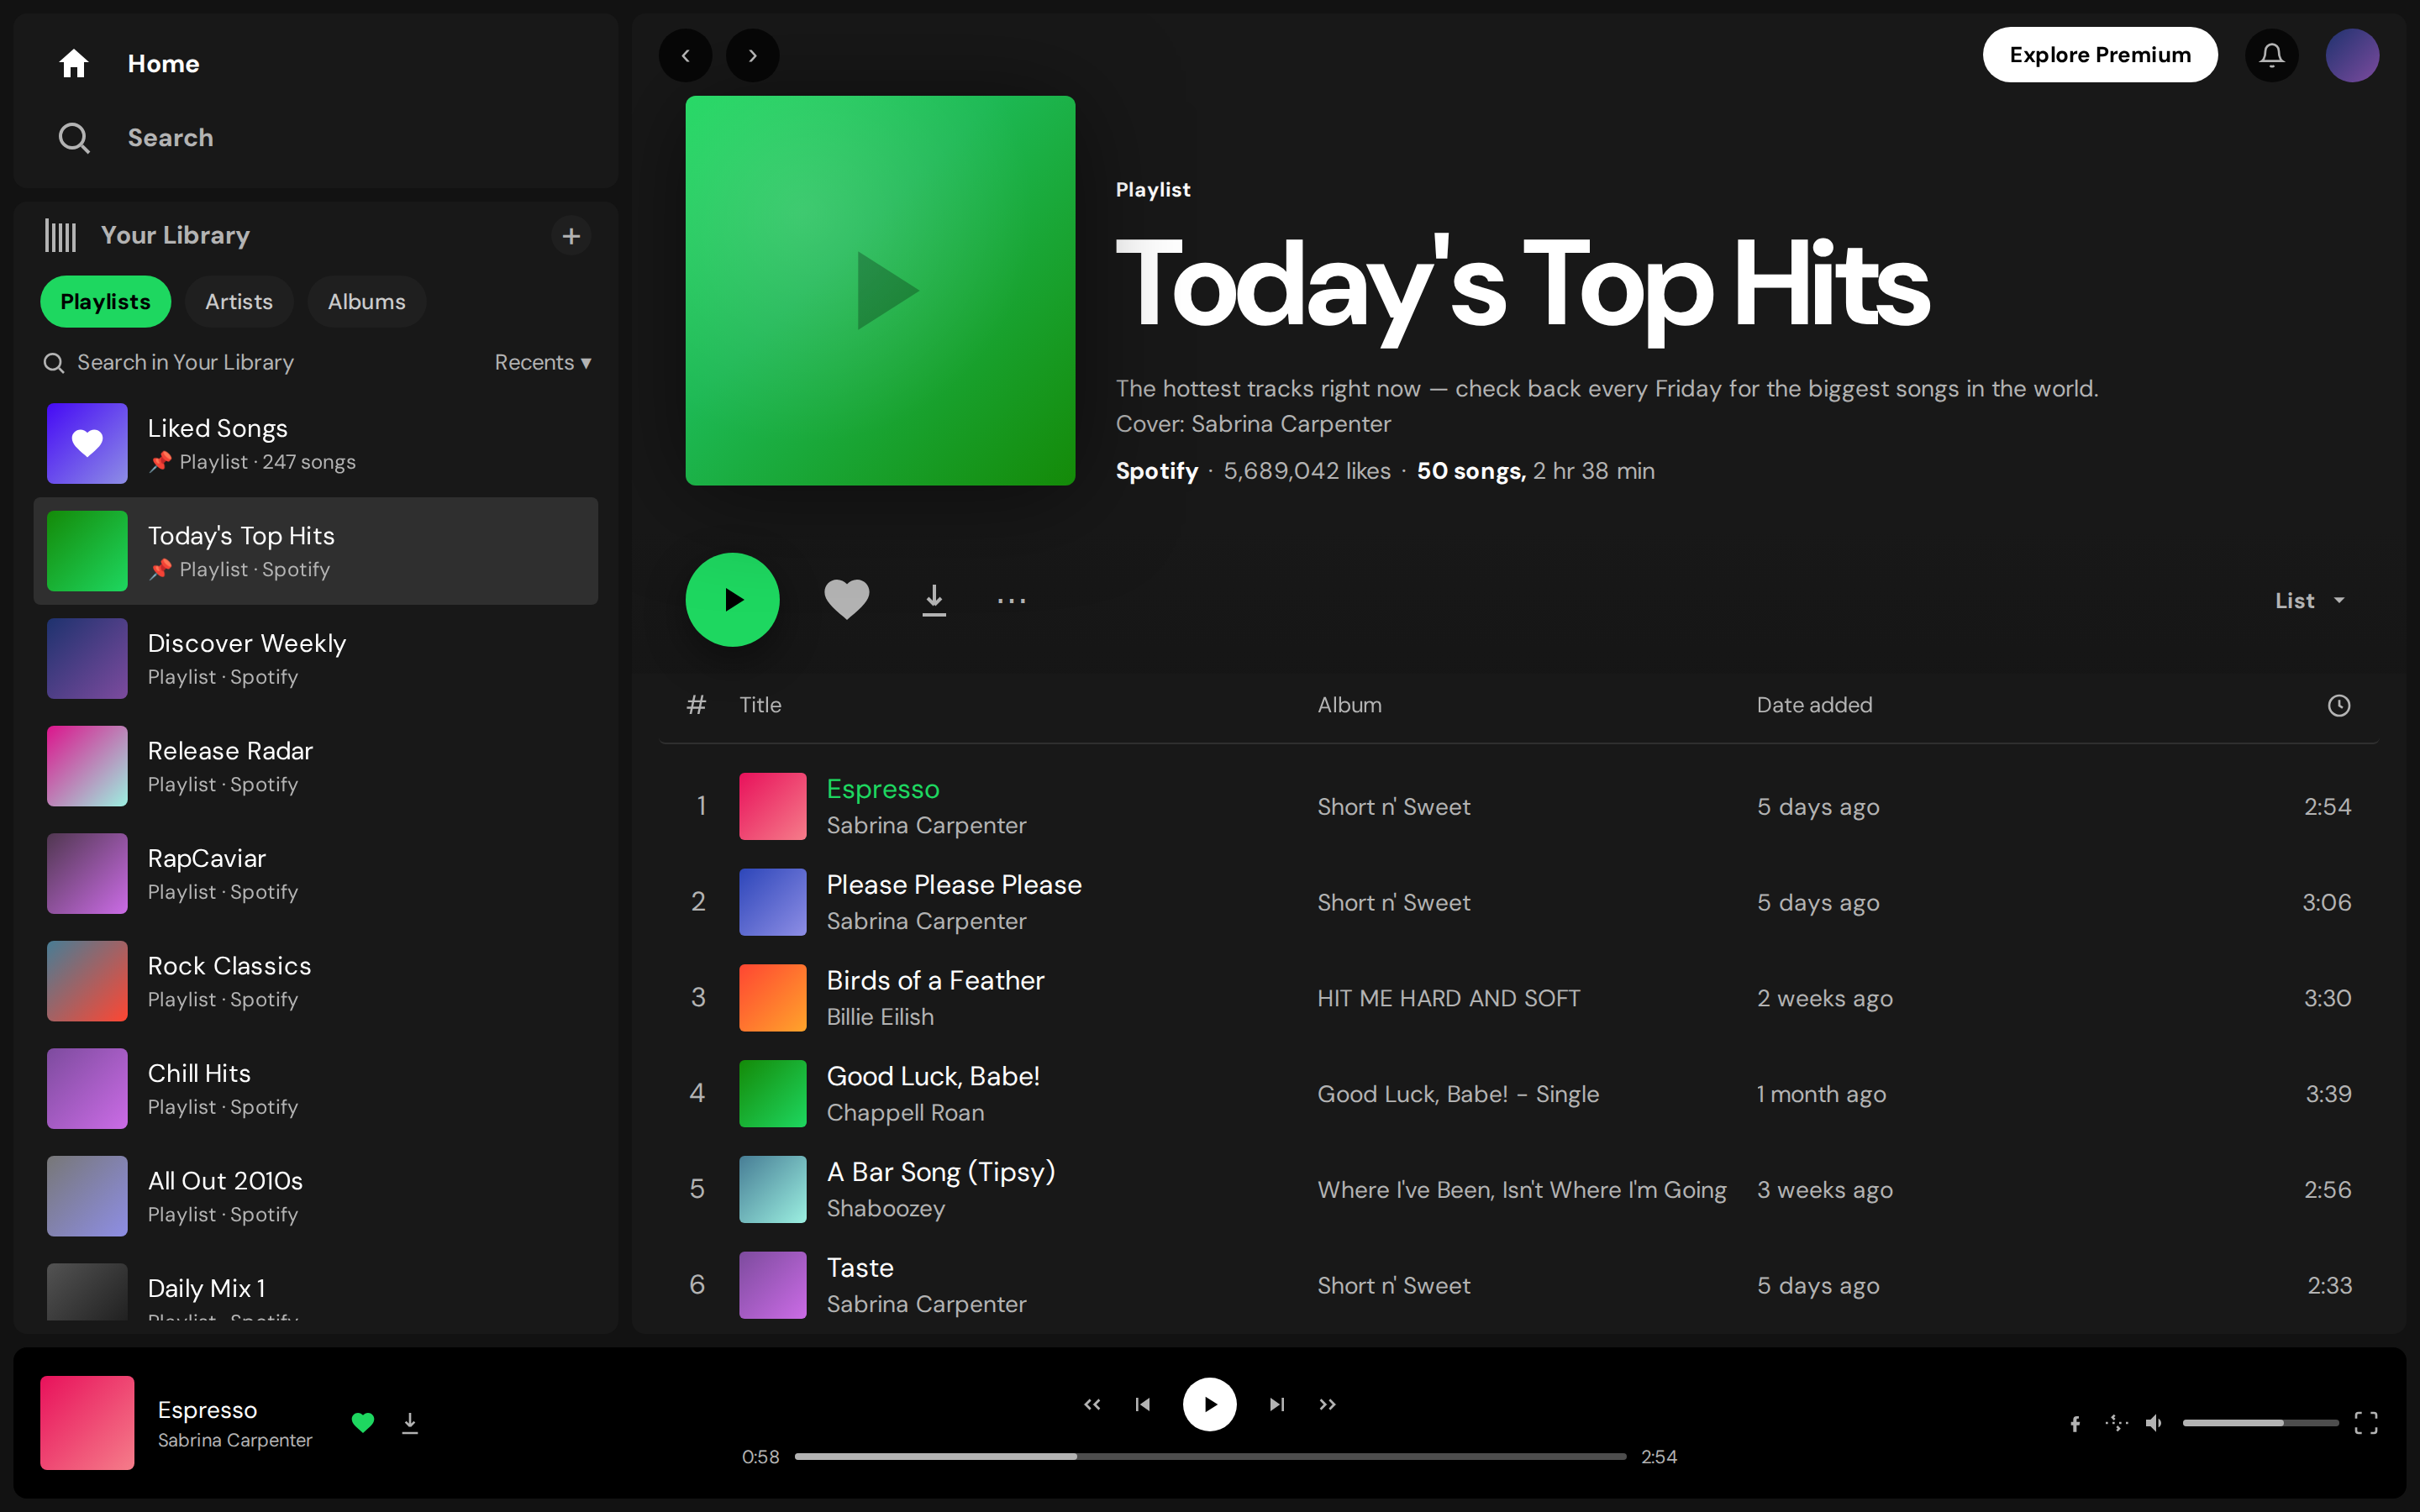Image resolution: width=2420 pixels, height=1512 pixels.
Task: Select the A Bar Song (Tipsy) track
Action: (x=1519, y=1190)
